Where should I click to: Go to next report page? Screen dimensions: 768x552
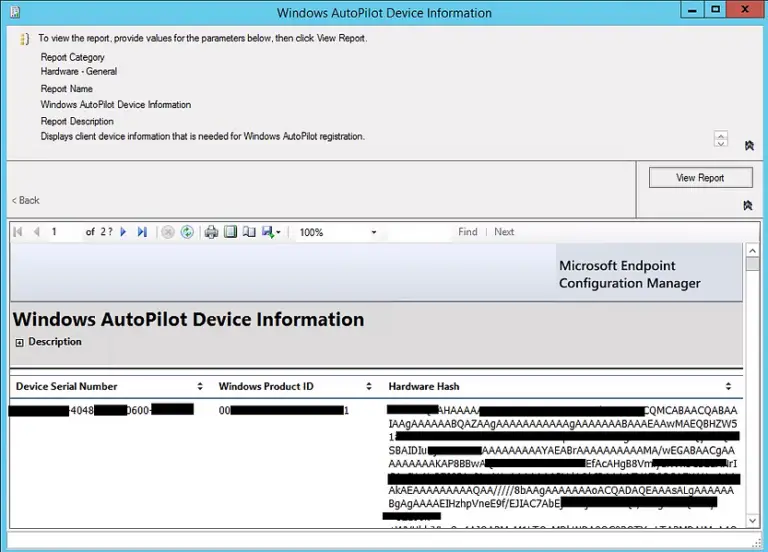tap(123, 232)
